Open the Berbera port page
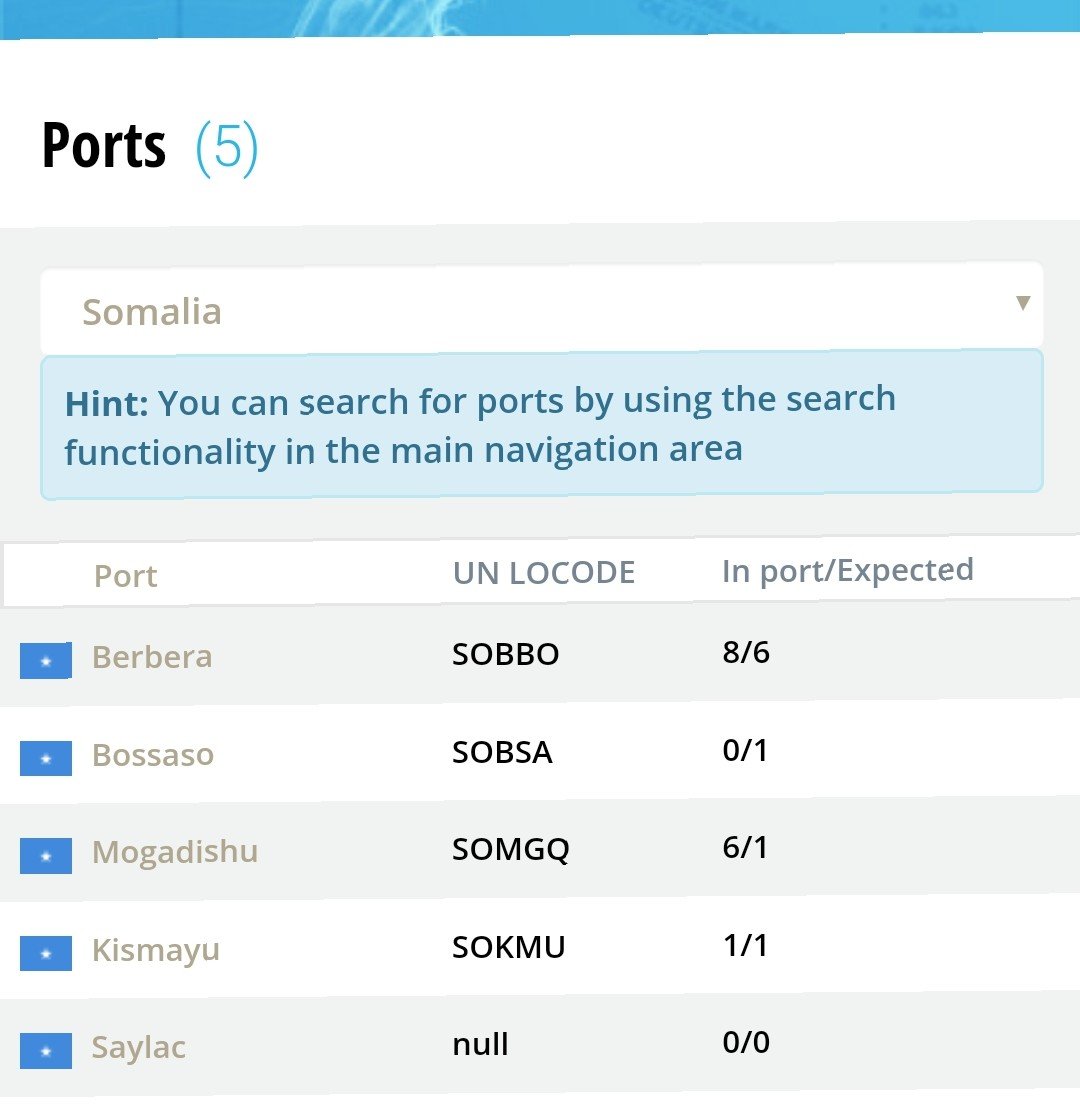This screenshot has width=1080, height=1115. (152, 657)
